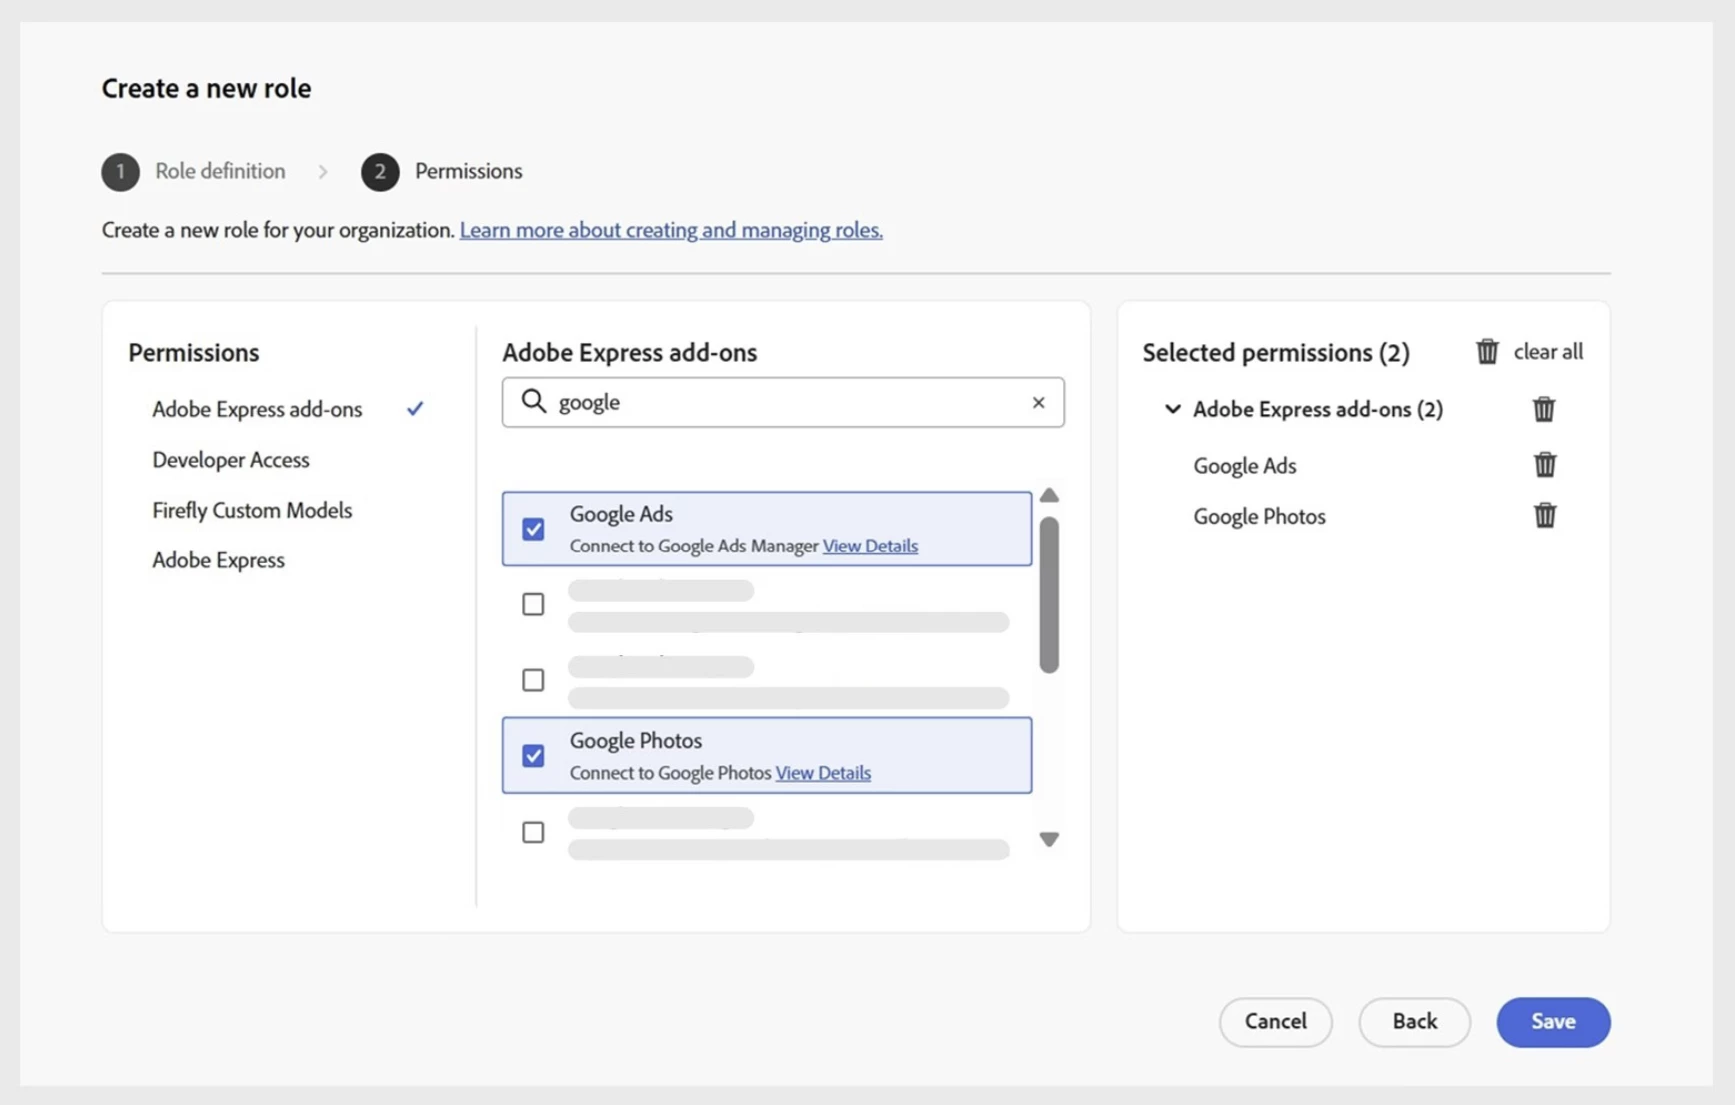Remove Google Ads from selected permissions

pos(1544,465)
